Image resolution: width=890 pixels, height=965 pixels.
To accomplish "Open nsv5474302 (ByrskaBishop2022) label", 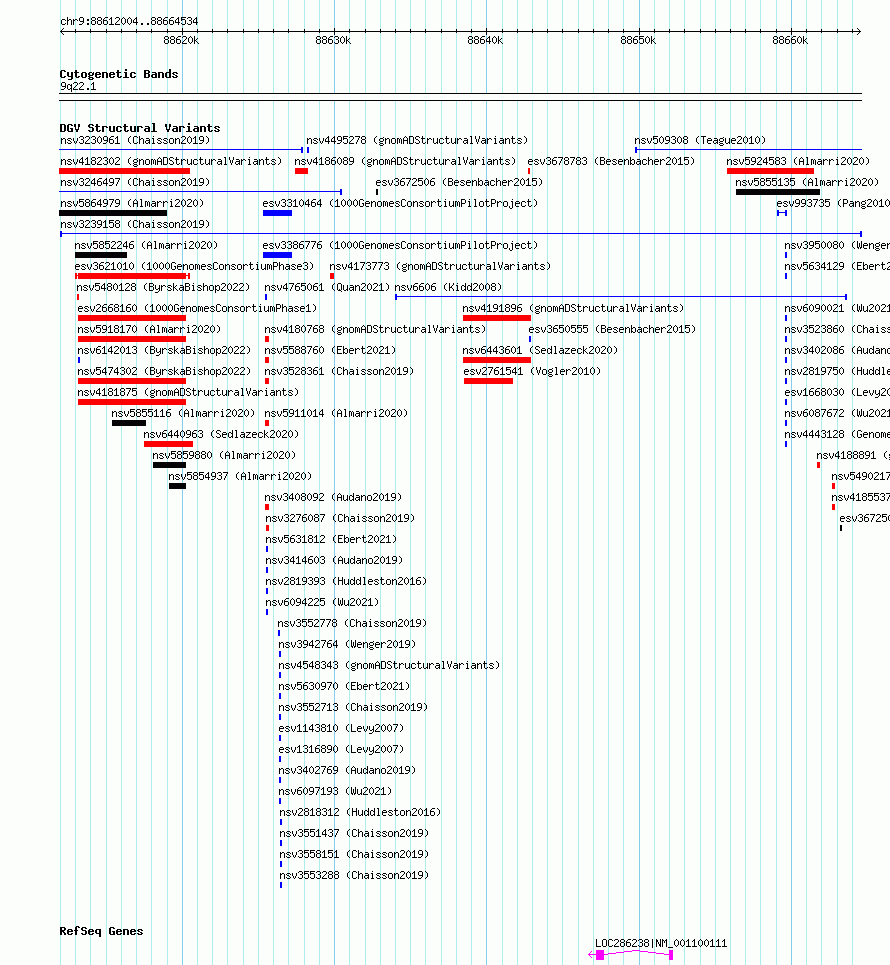I will click(164, 370).
